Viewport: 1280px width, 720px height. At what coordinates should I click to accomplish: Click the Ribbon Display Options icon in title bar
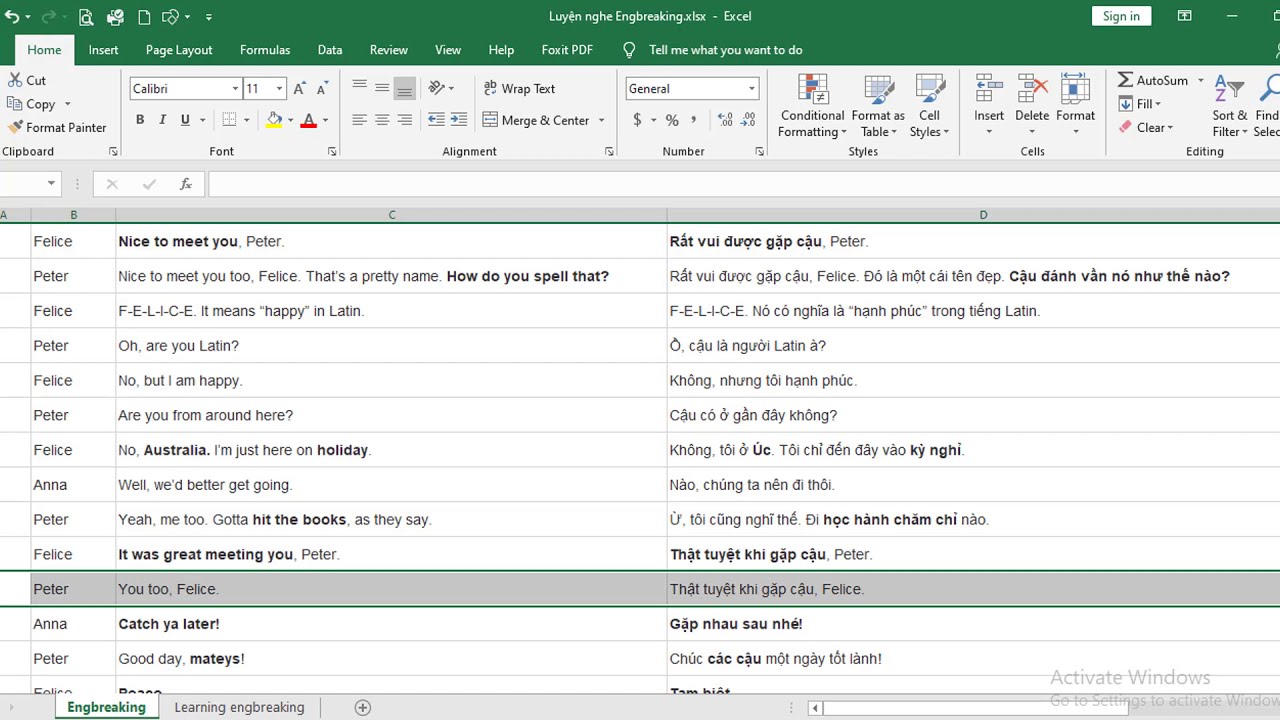point(1184,16)
